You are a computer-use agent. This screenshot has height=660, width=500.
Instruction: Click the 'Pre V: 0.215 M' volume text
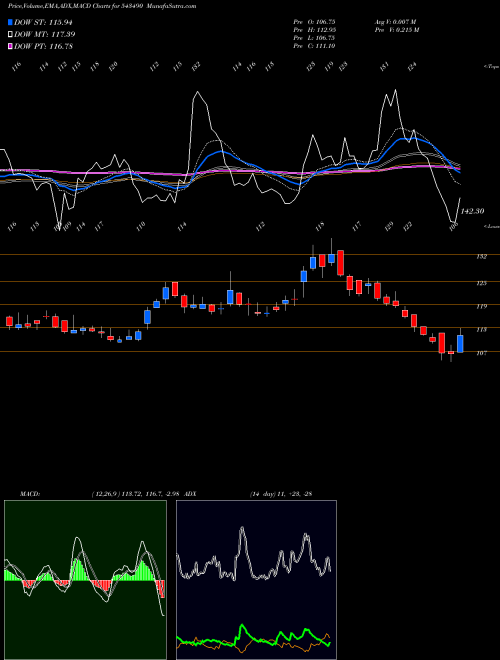pos(397,30)
